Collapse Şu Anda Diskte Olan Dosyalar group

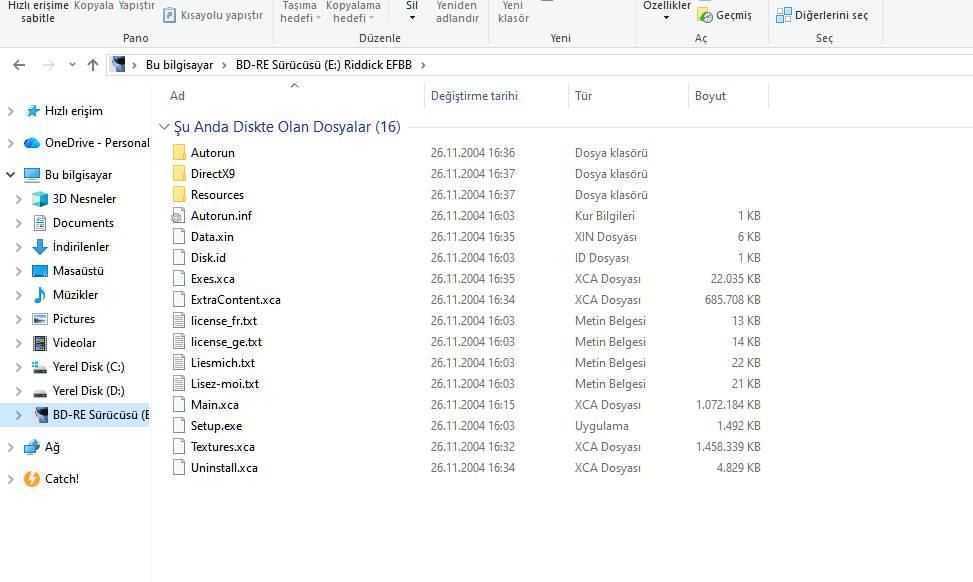[164, 127]
